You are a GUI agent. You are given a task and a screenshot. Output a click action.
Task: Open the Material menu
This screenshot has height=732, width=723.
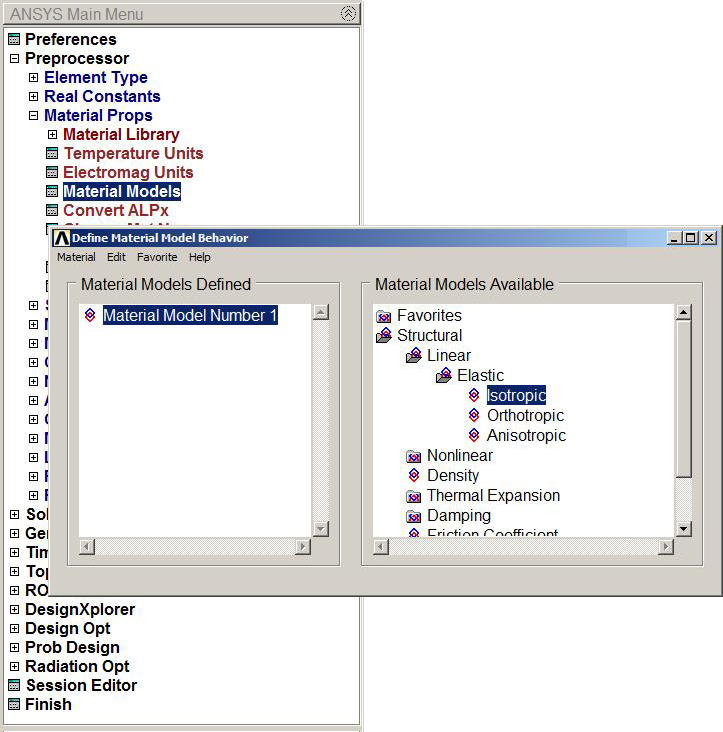coord(76,257)
